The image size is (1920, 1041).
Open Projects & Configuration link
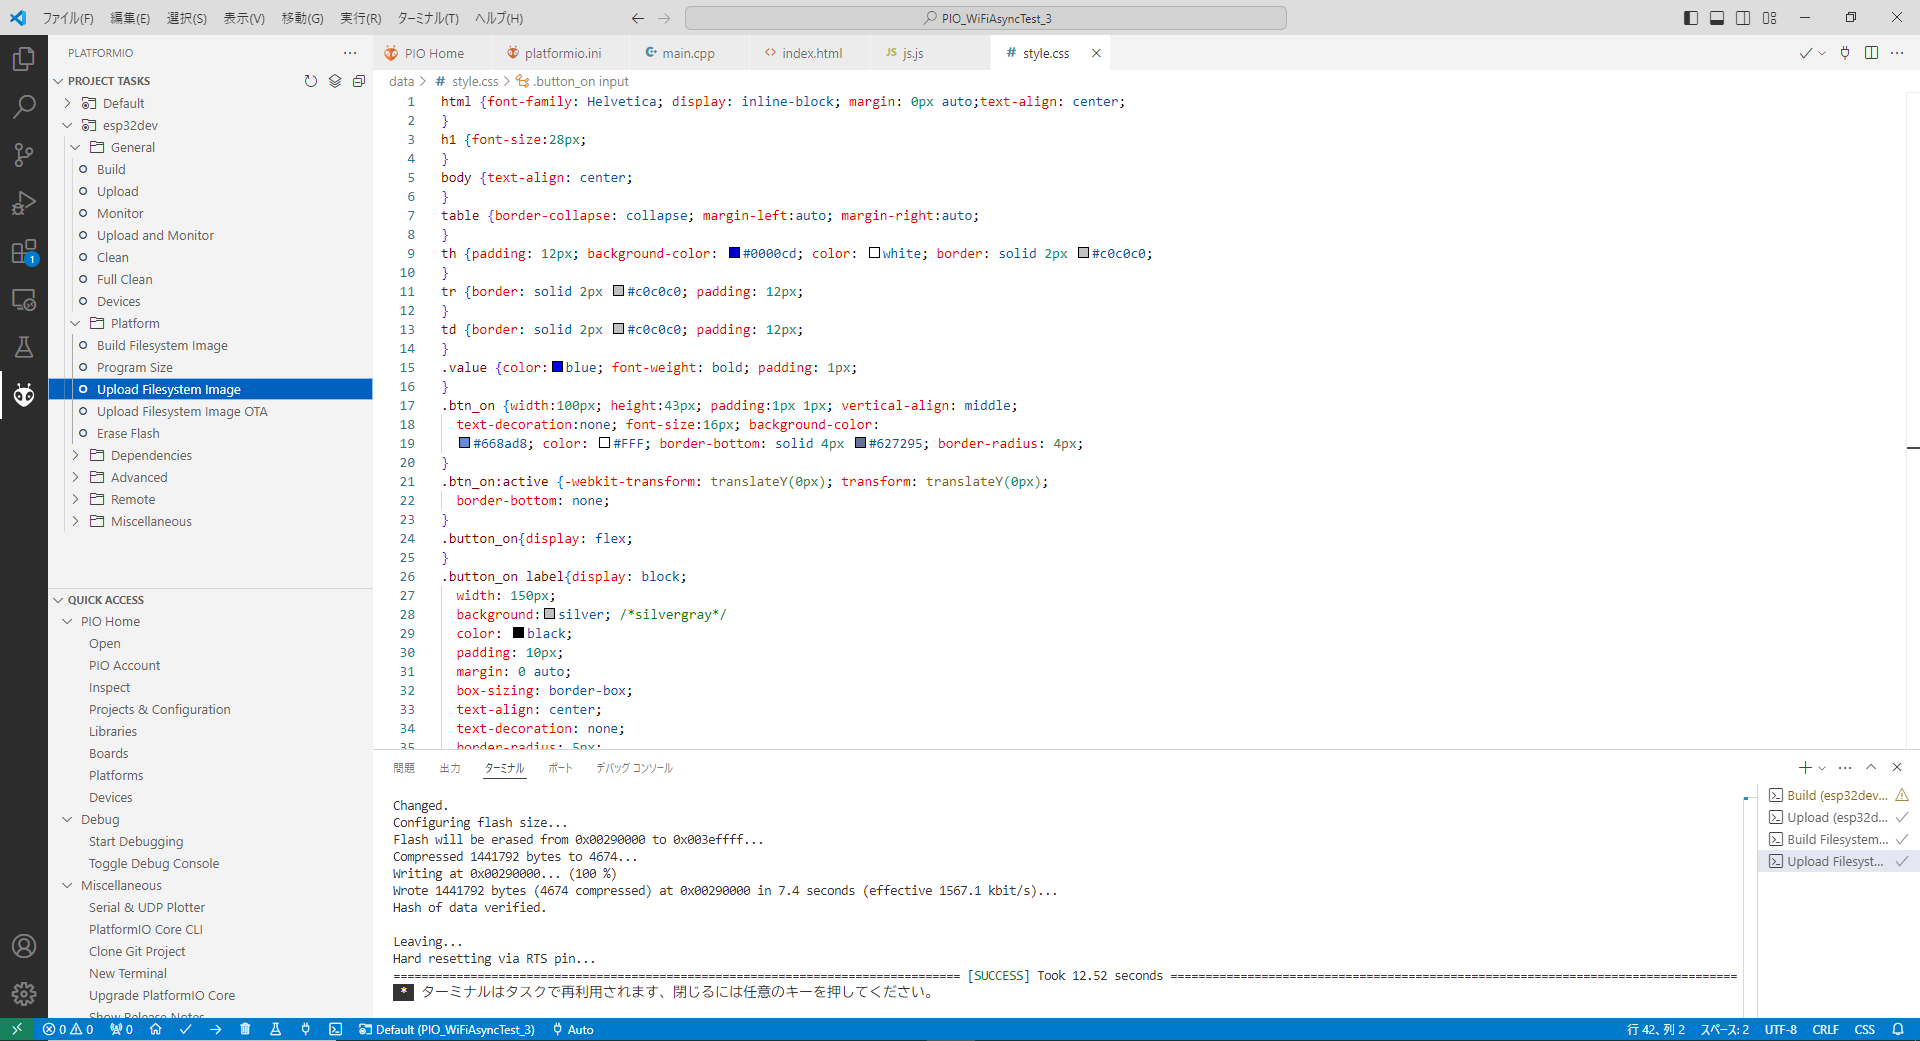[159, 709]
